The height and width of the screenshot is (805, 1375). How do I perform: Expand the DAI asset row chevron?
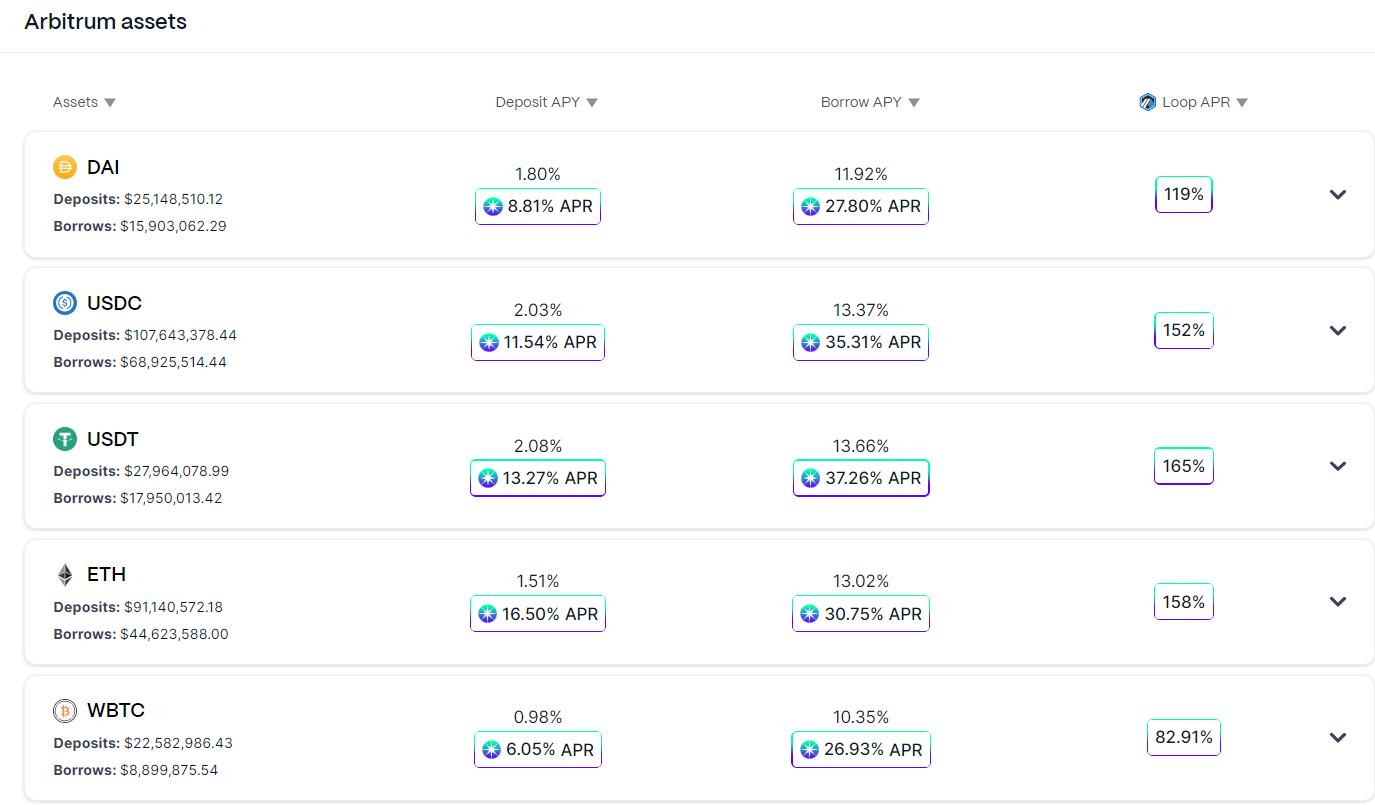[x=1338, y=195]
